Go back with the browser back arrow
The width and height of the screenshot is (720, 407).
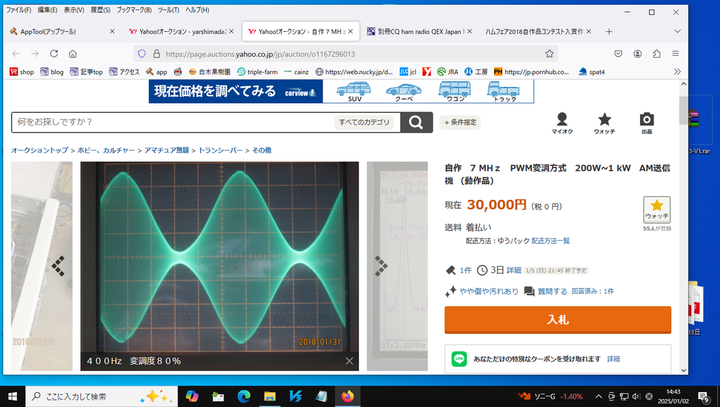[16, 54]
